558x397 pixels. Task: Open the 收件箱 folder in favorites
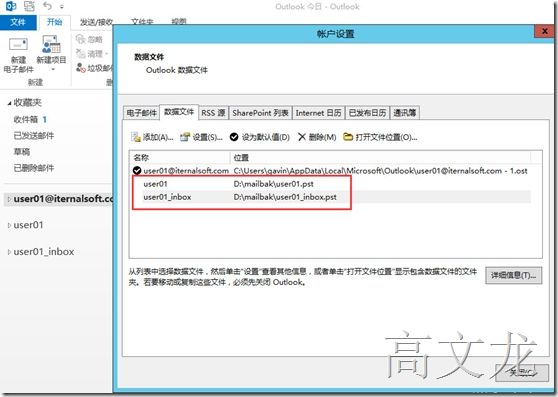(x=30, y=120)
